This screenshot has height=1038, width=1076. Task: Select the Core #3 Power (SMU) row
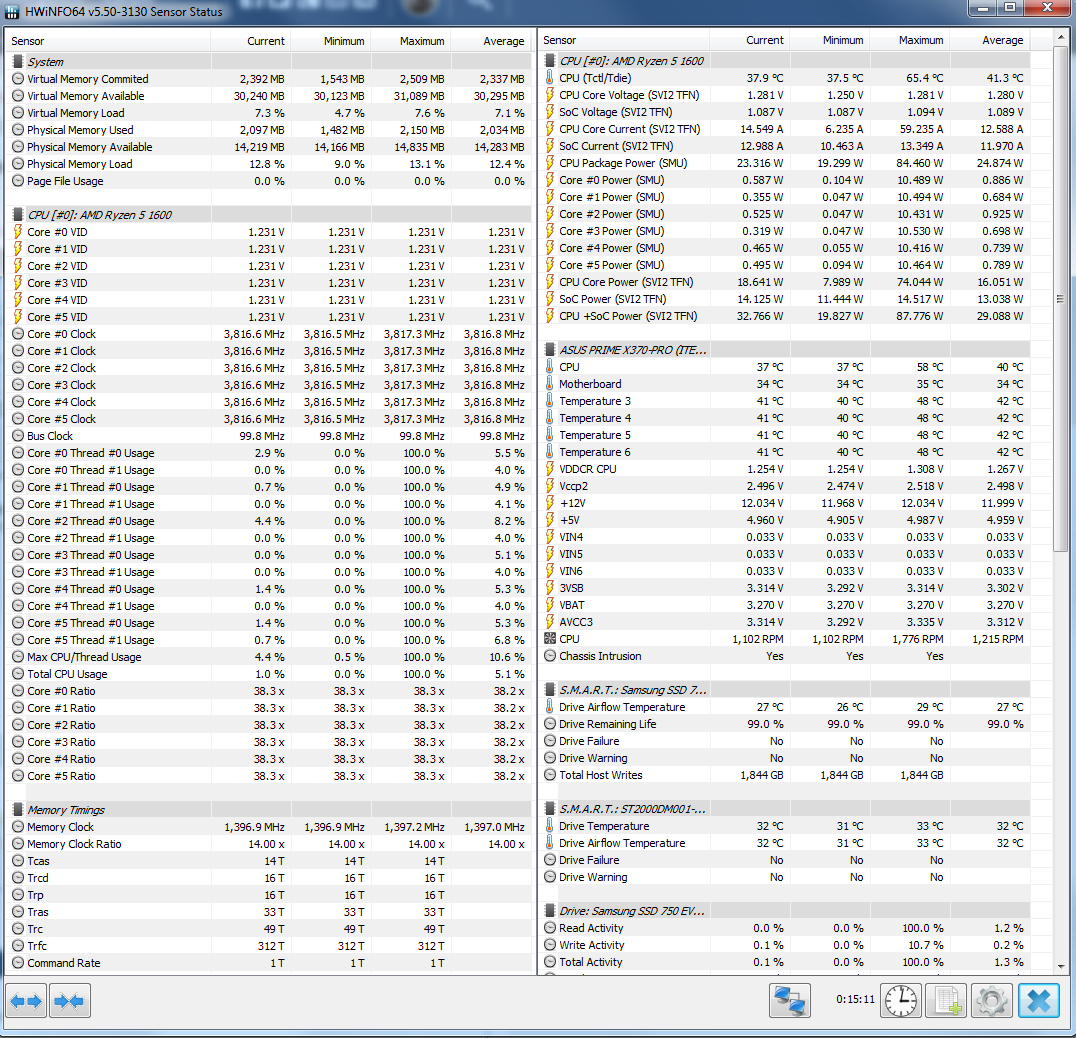(784, 231)
